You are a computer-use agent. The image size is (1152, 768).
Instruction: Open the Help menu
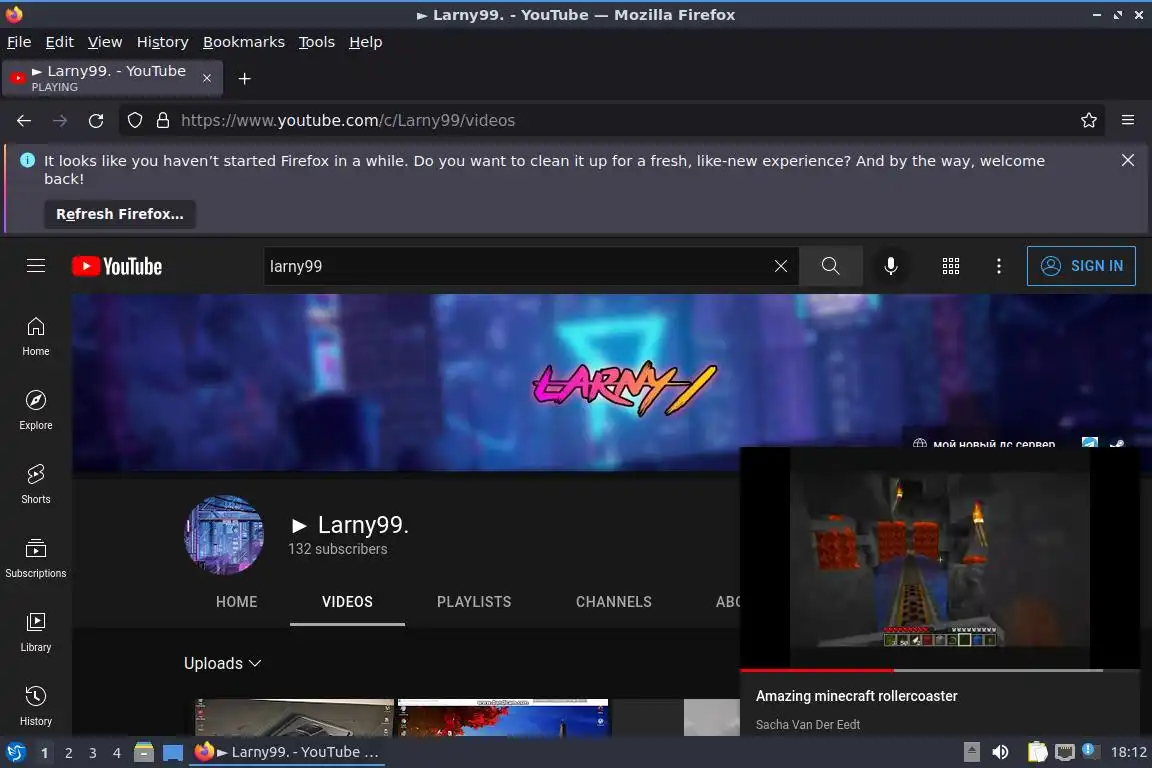(x=365, y=42)
